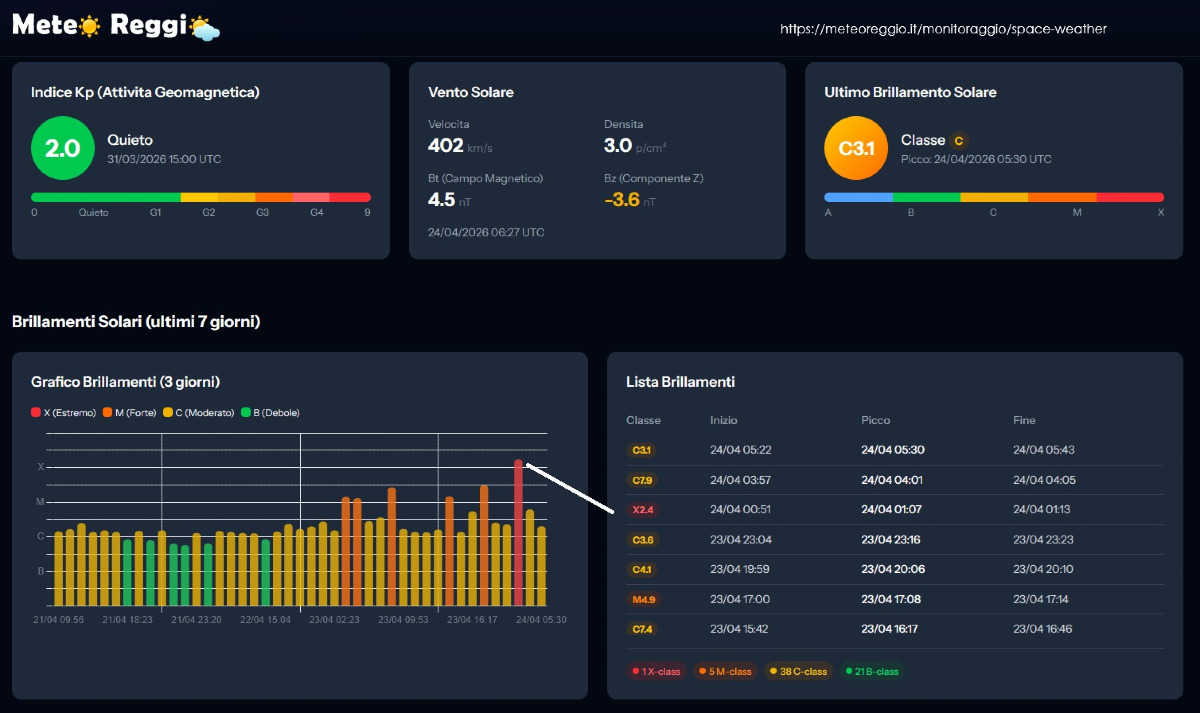Click the green 2.0 Kp index circle
Viewport: 1200px width, 713px height.
(62, 148)
